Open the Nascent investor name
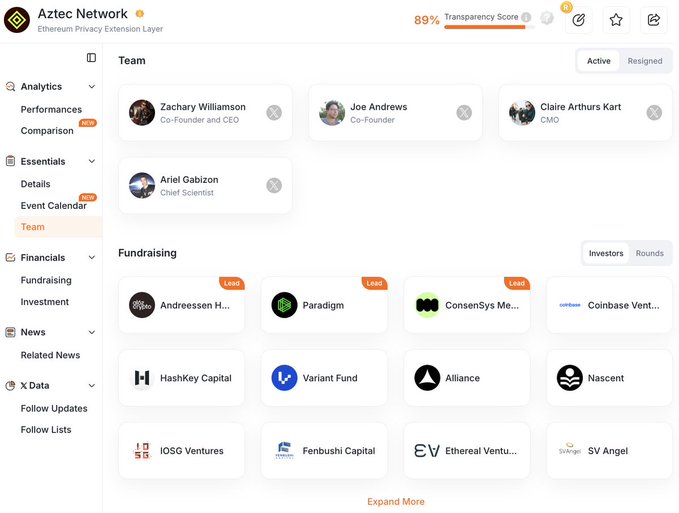The width and height of the screenshot is (679, 513). tap(606, 378)
